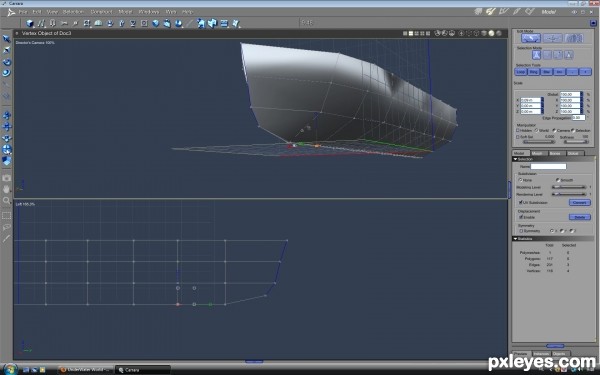Viewport: 600px width, 375px height.
Task: Select the hand pan tool in left sidebar
Action: click(7, 189)
